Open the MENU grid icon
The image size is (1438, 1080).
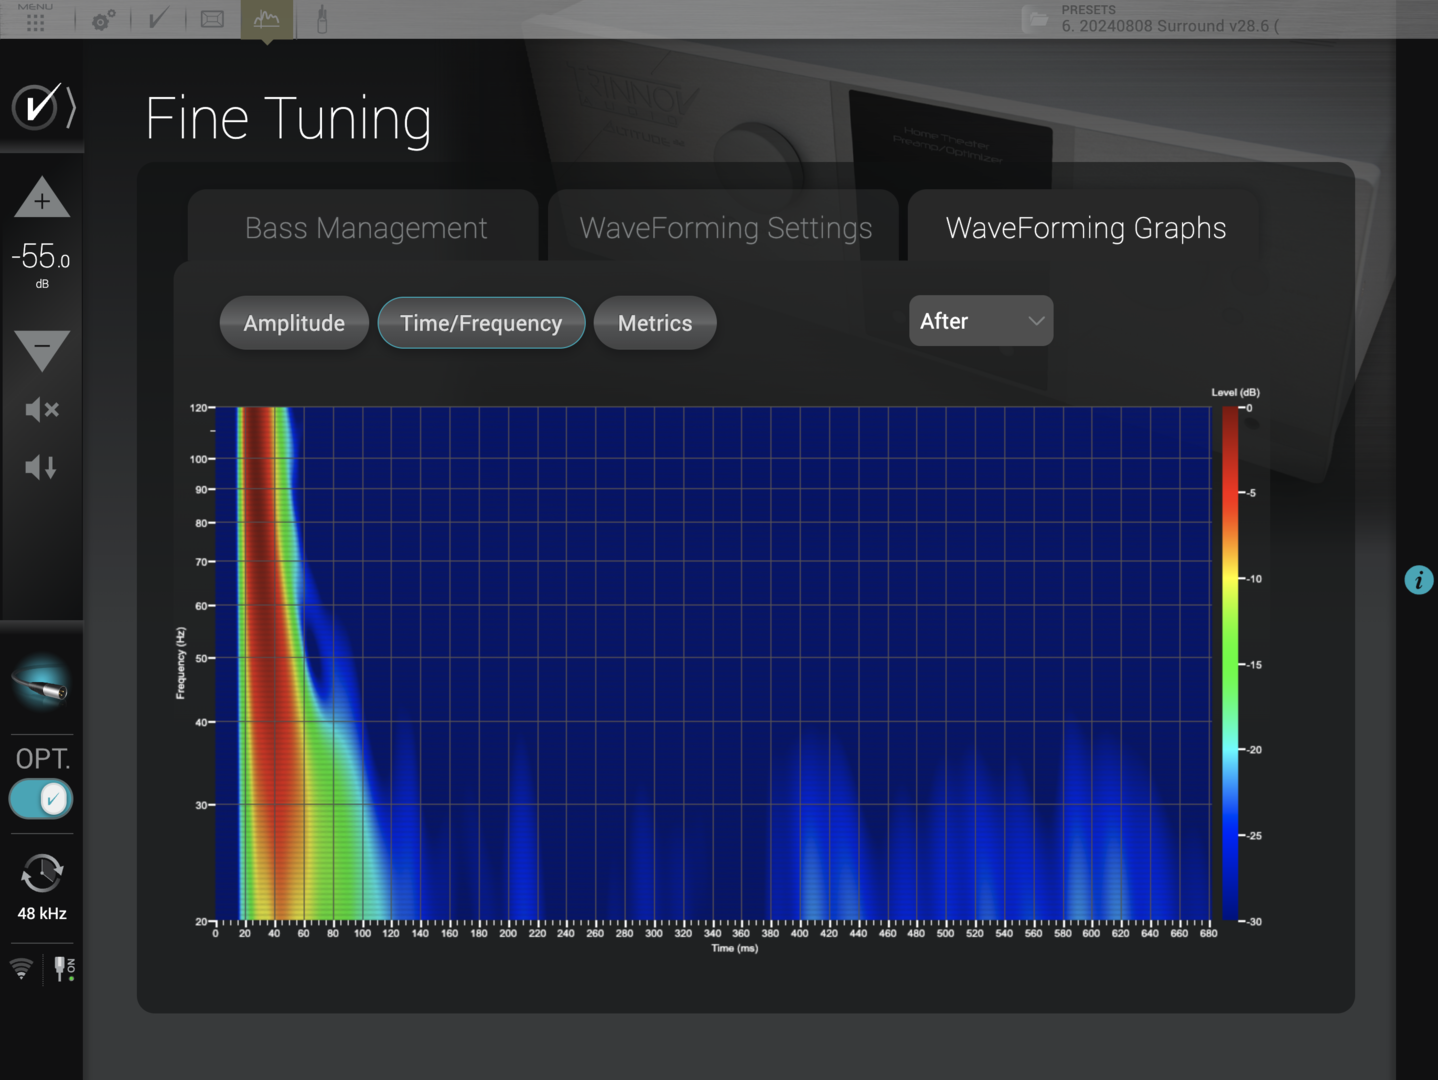pos(35,20)
